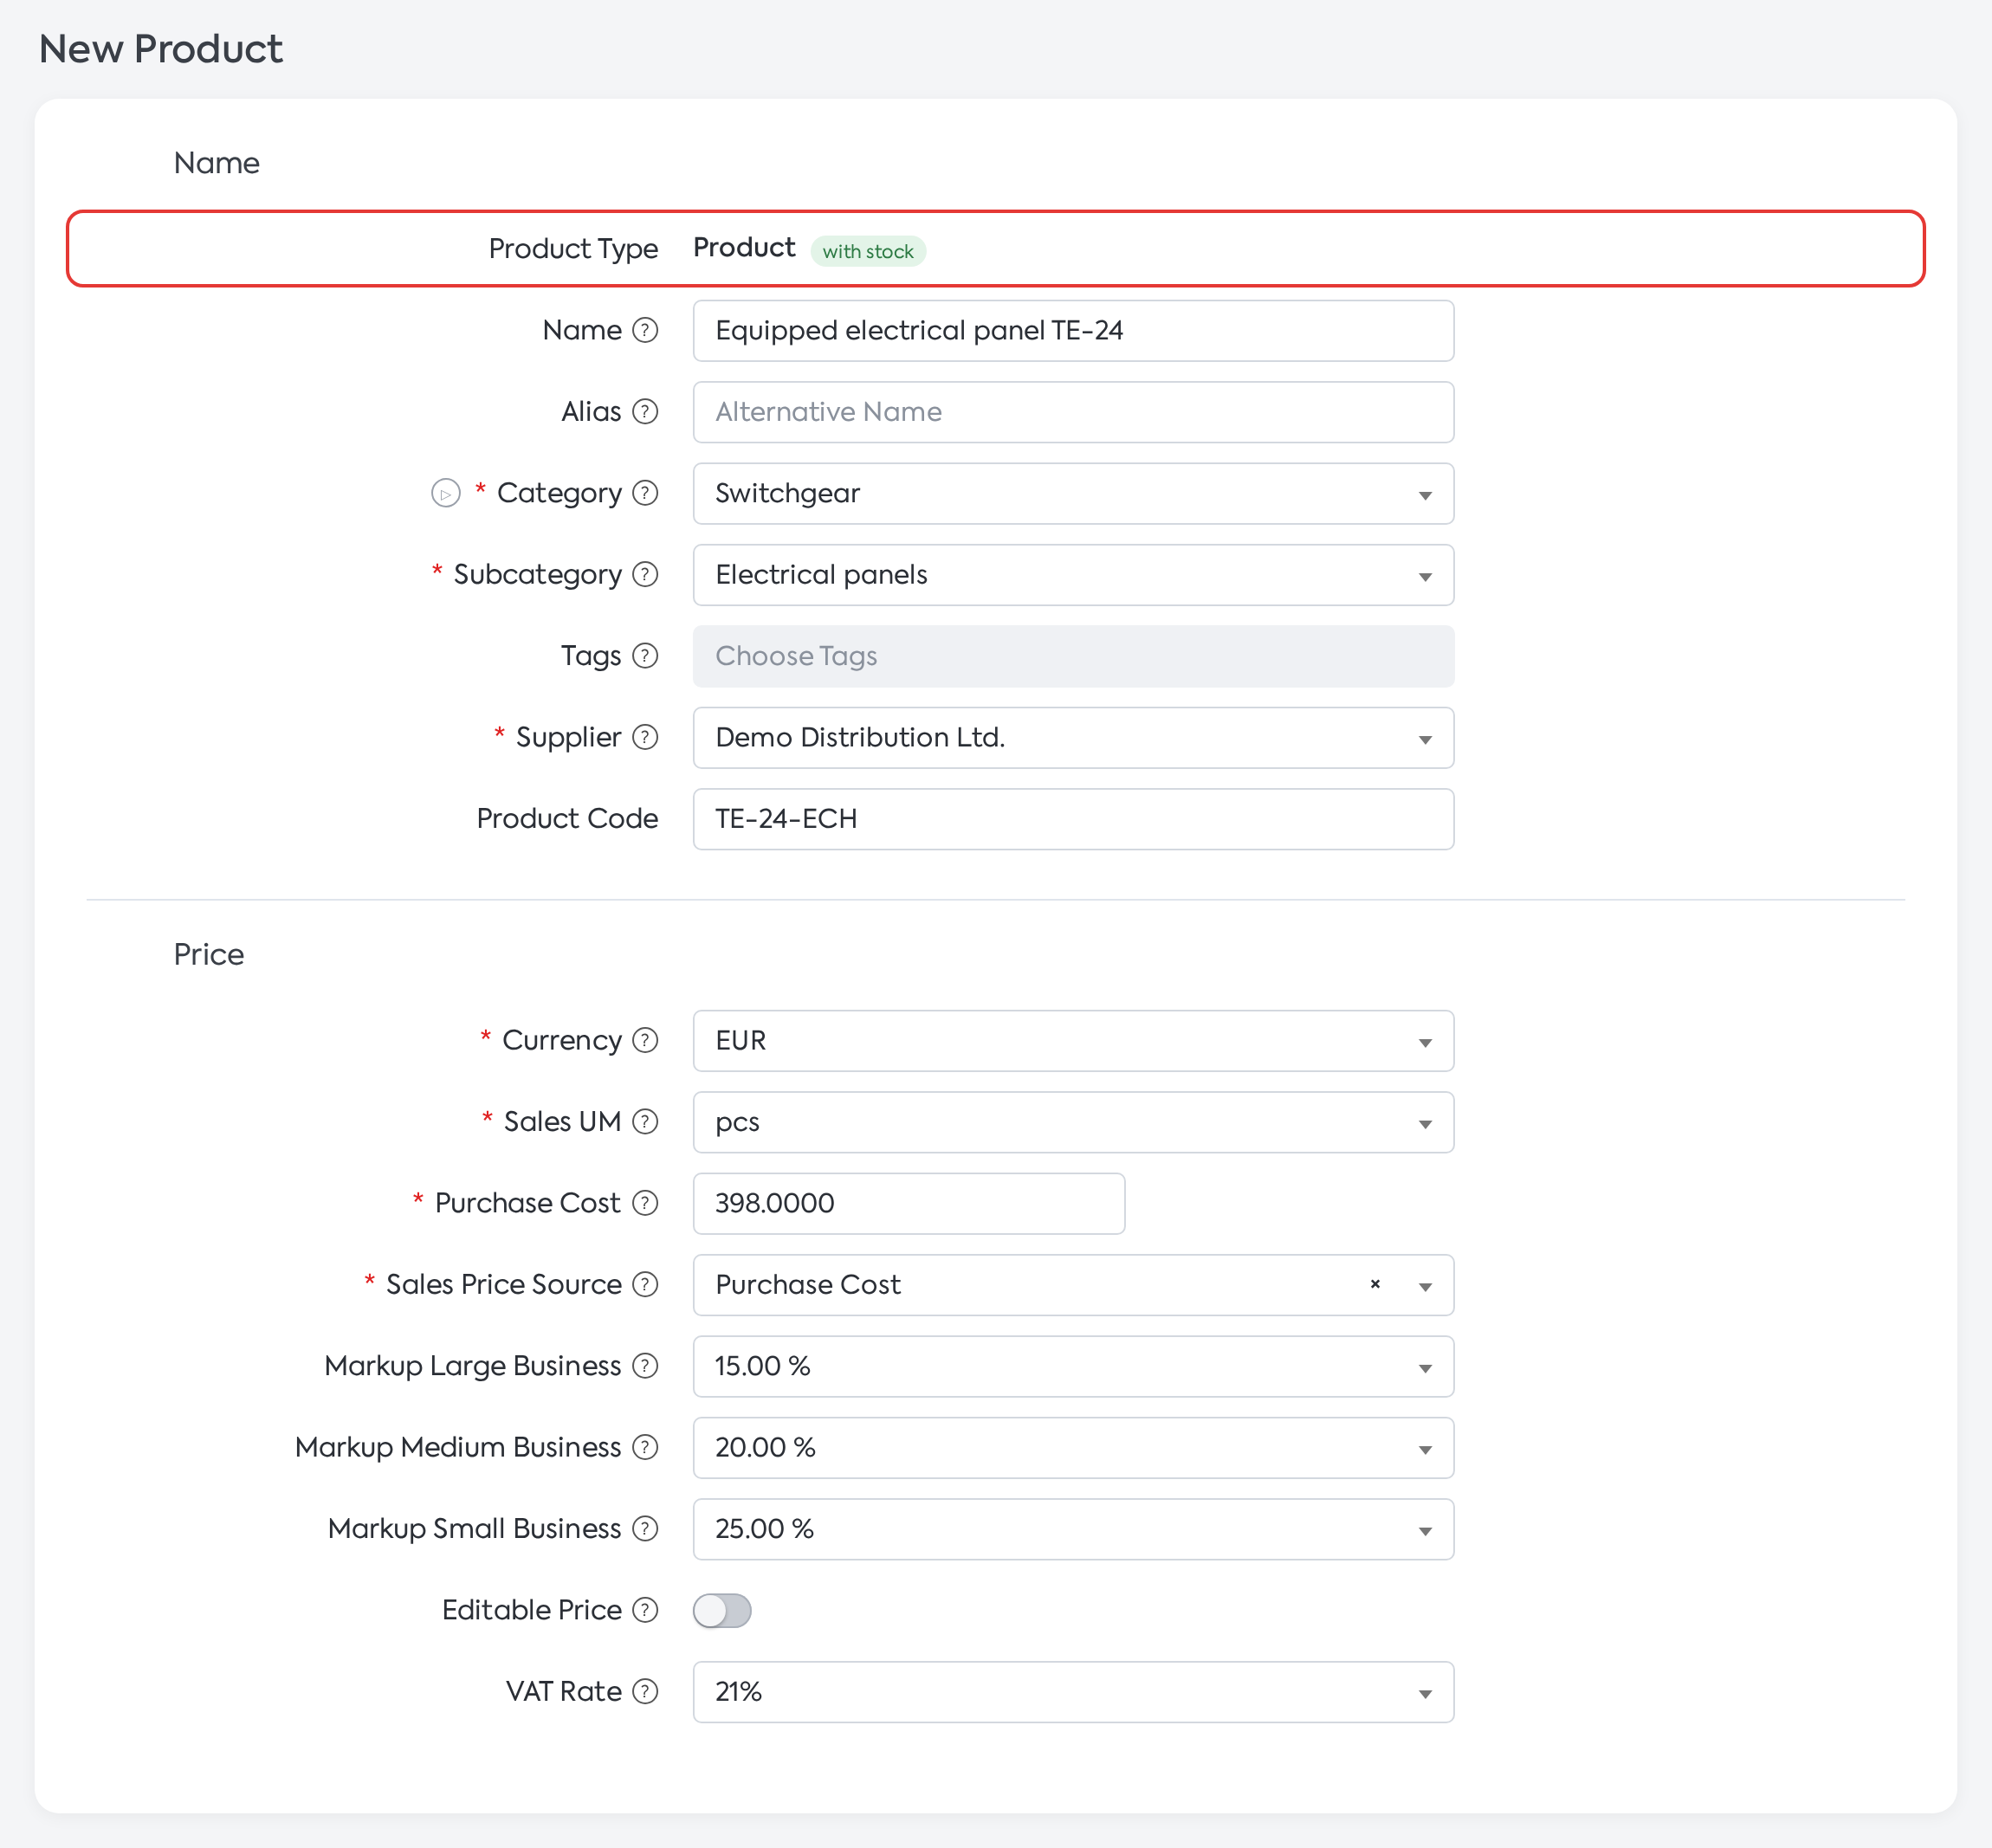The width and height of the screenshot is (1992, 1848).
Task: Click the help icon next to Purchase Cost
Action: point(646,1203)
